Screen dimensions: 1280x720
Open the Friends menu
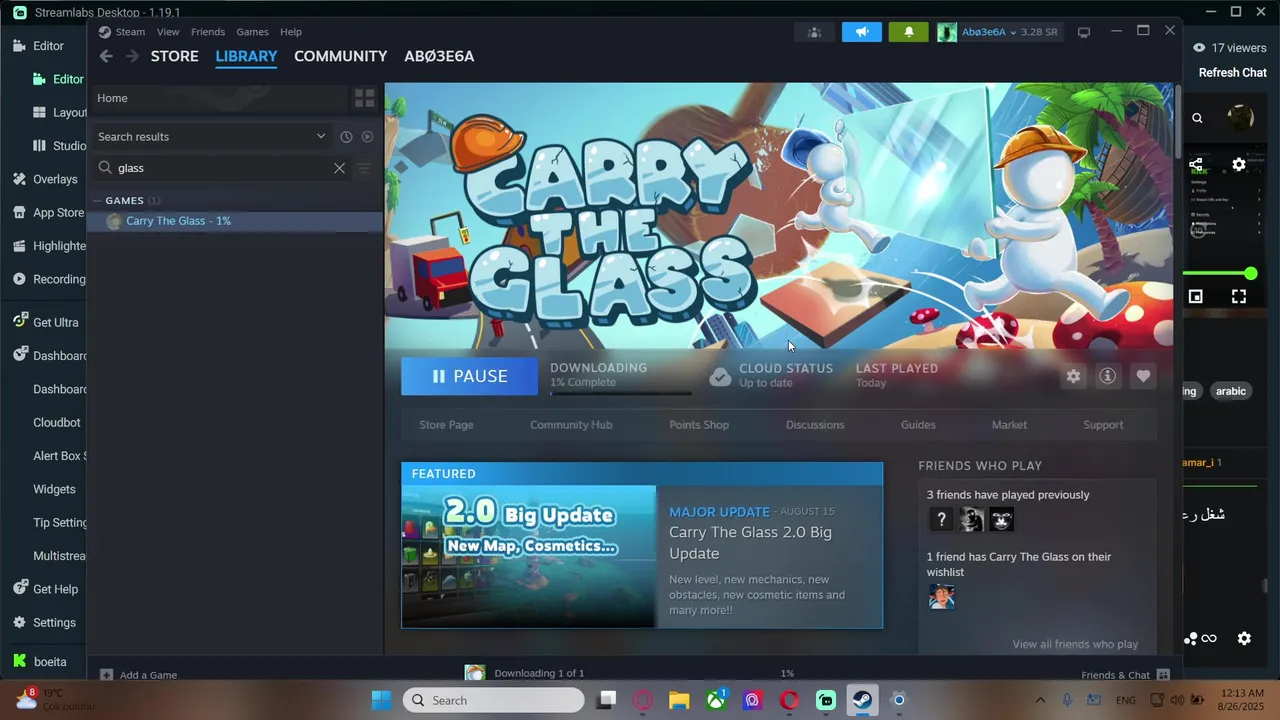(x=208, y=32)
